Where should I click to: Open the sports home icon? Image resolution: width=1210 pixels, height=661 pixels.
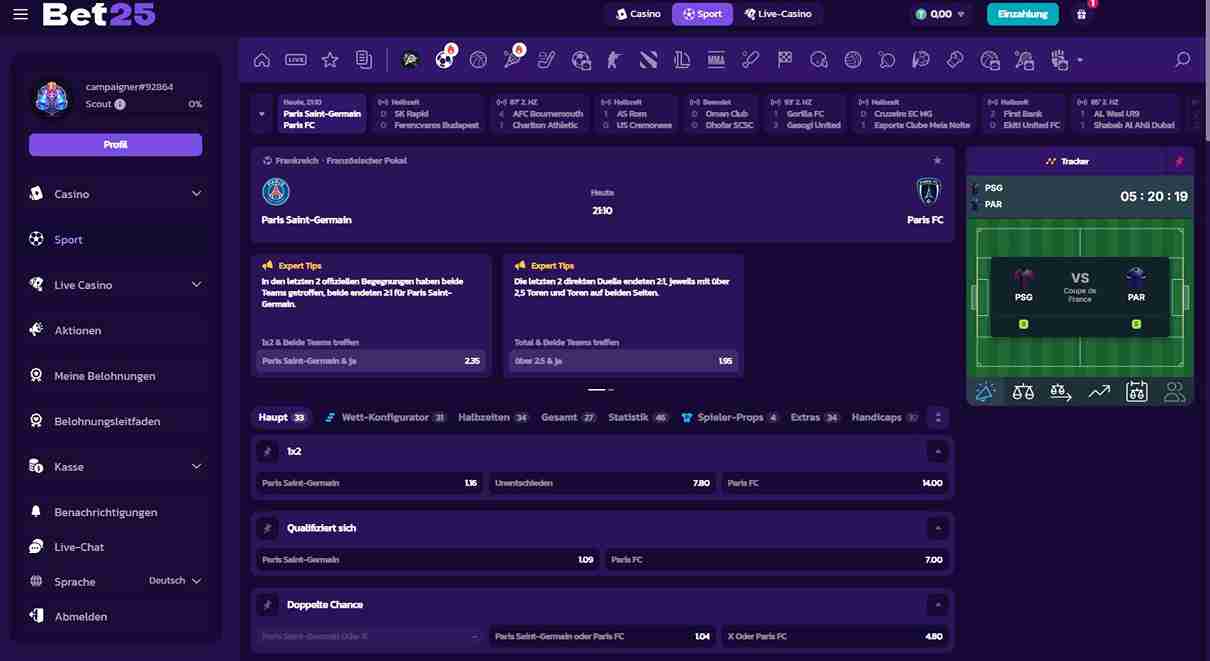pos(262,60)
